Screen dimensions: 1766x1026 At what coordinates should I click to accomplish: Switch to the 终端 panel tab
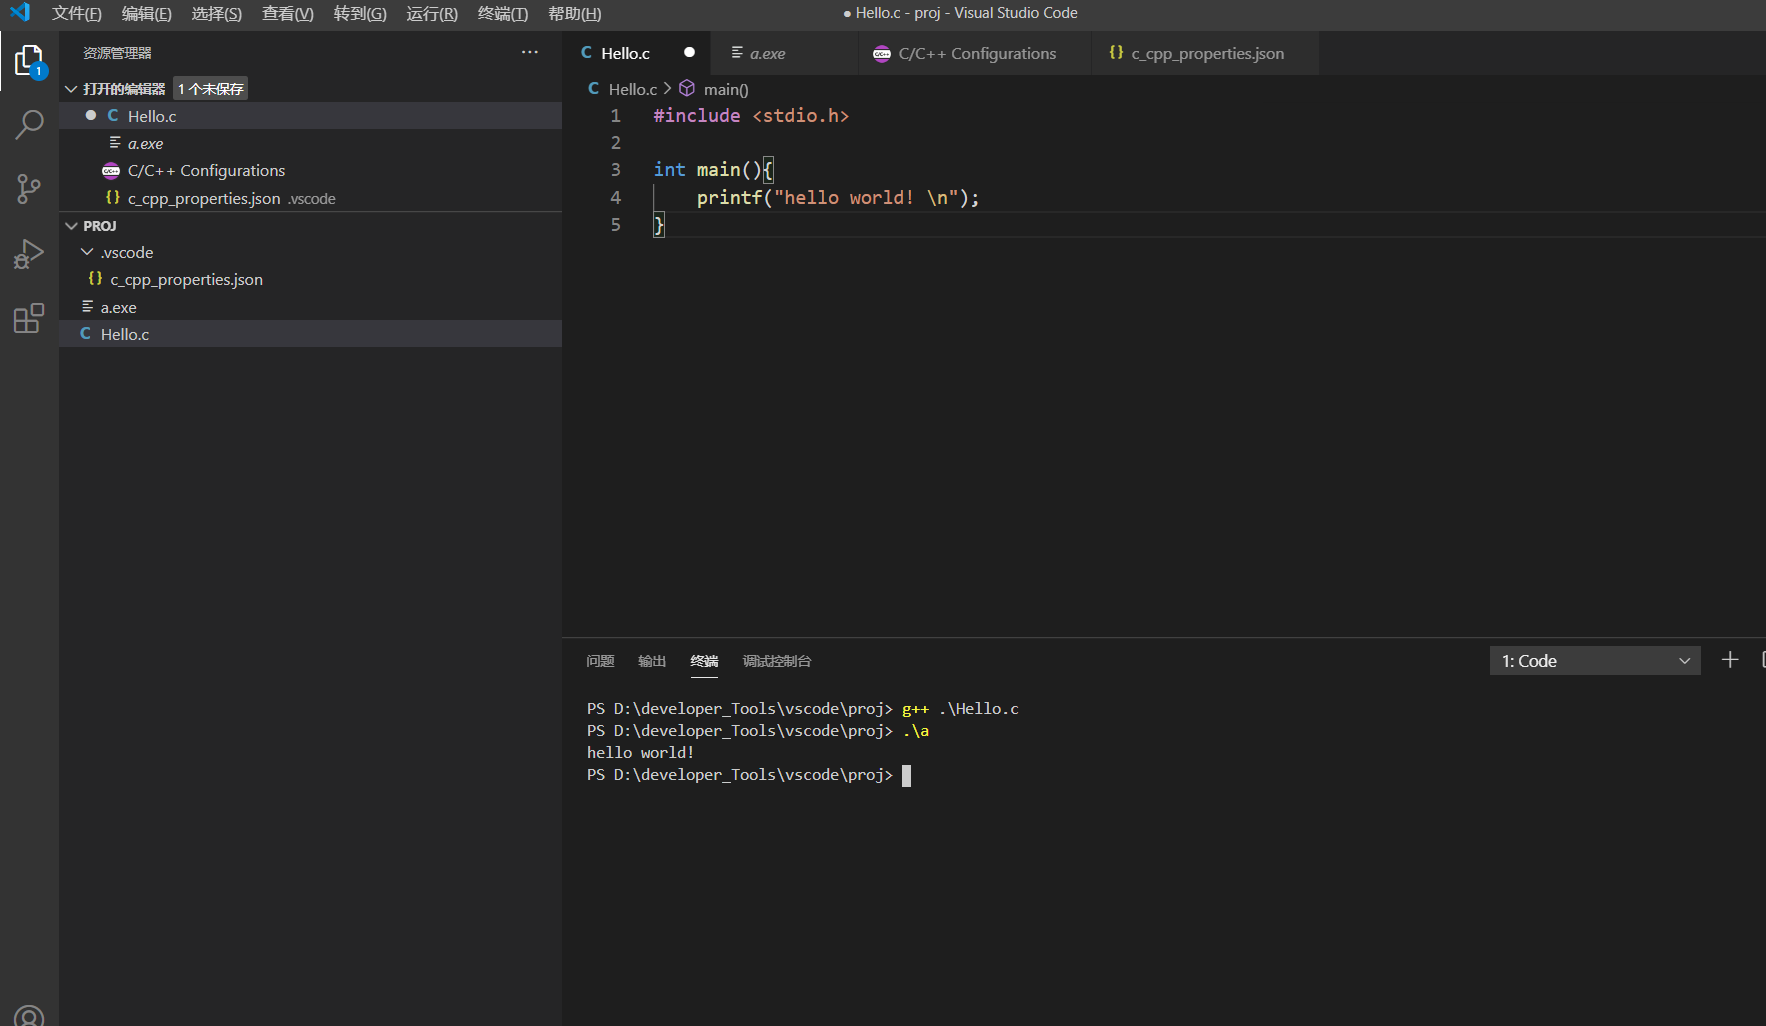704,661
